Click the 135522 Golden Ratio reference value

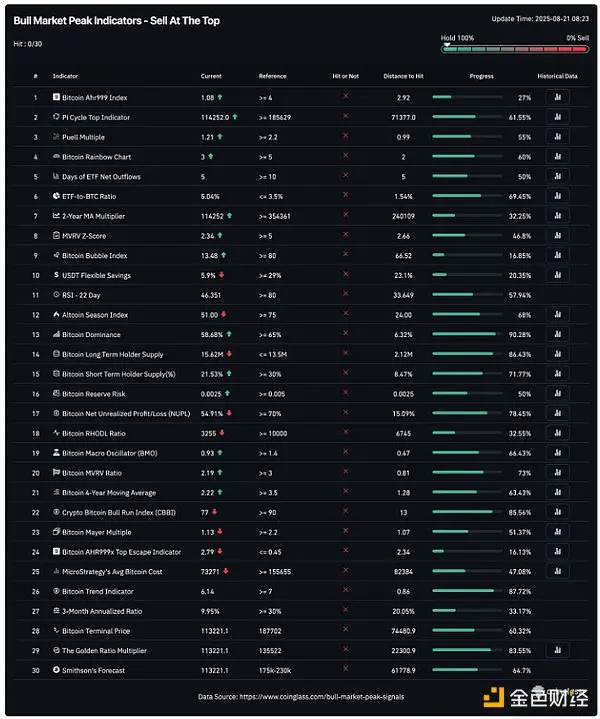pos(270,651)
